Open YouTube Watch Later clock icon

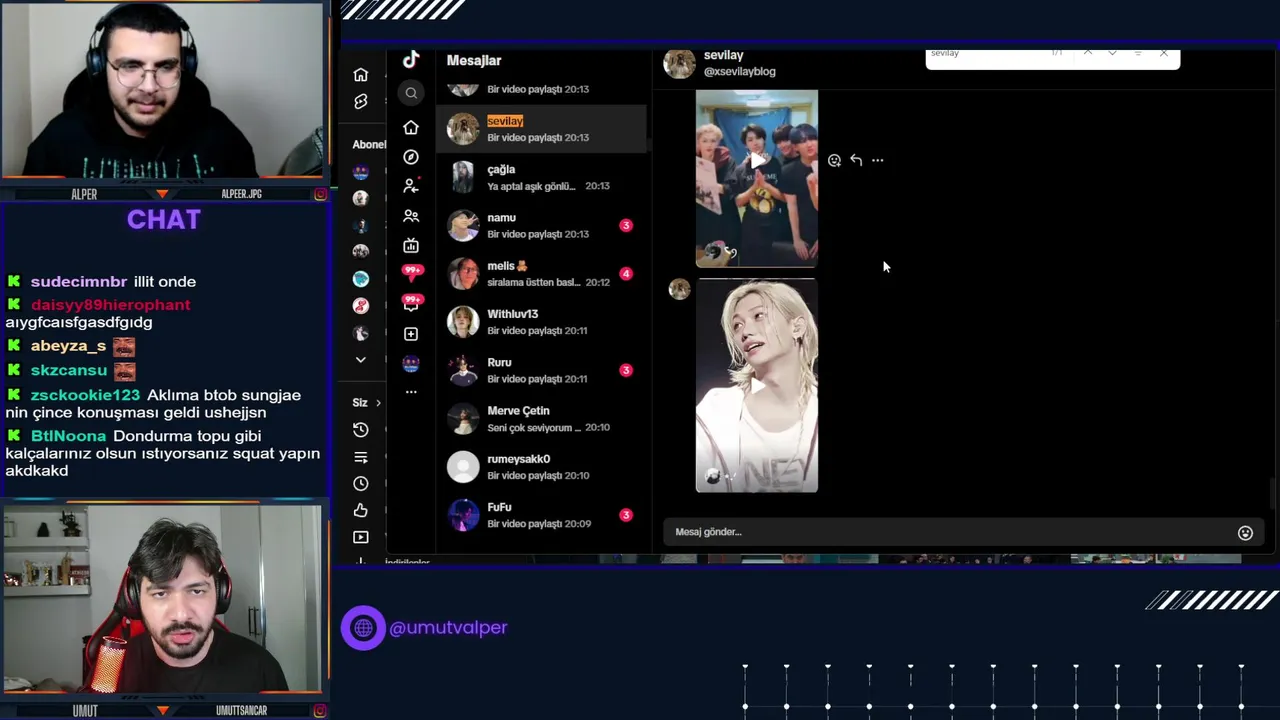click(x=361, y=483)
